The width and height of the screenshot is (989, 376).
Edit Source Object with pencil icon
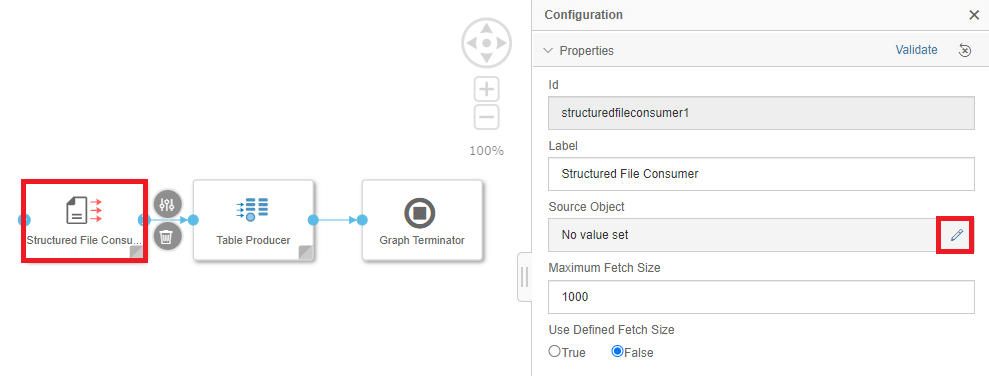(x=957, y=235)
